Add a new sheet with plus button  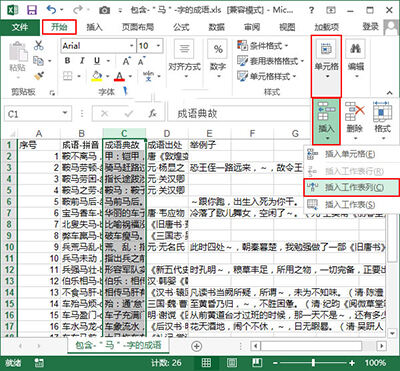coord(197,346)
